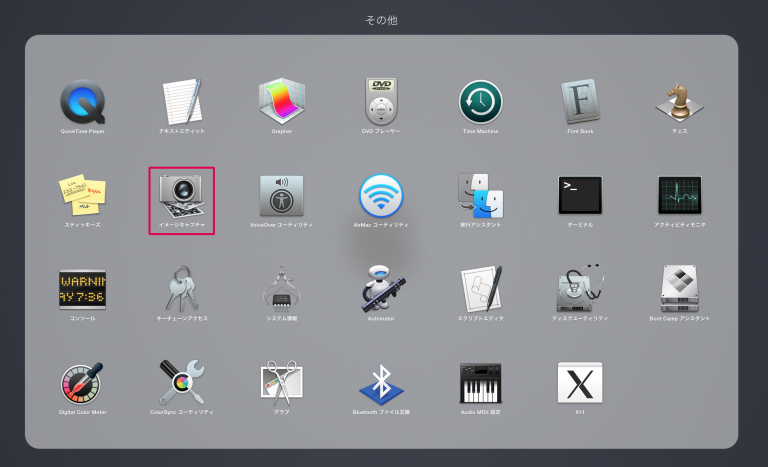Launch the テキストエディット app
768x467 pixels.
click(182, 102)
